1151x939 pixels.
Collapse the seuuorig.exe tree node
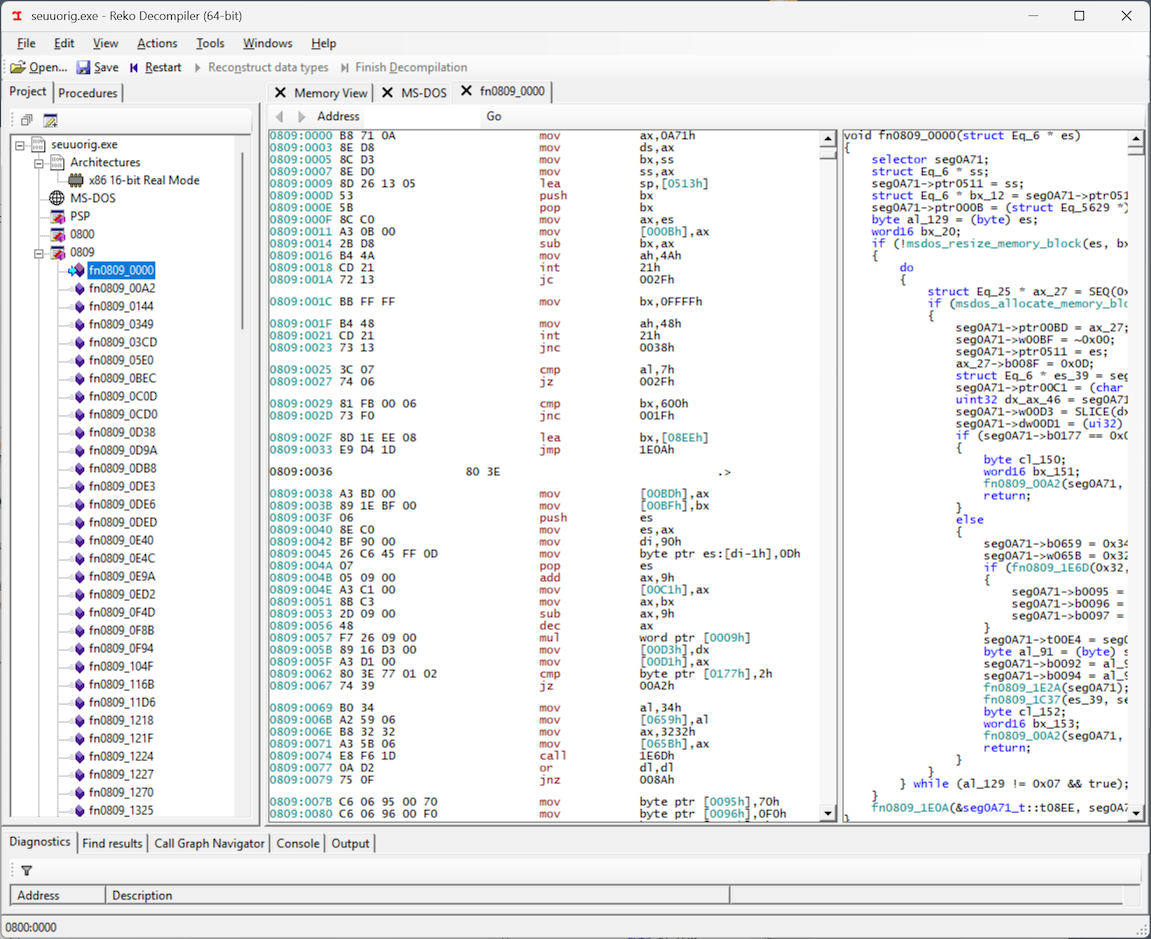(20, 145)
